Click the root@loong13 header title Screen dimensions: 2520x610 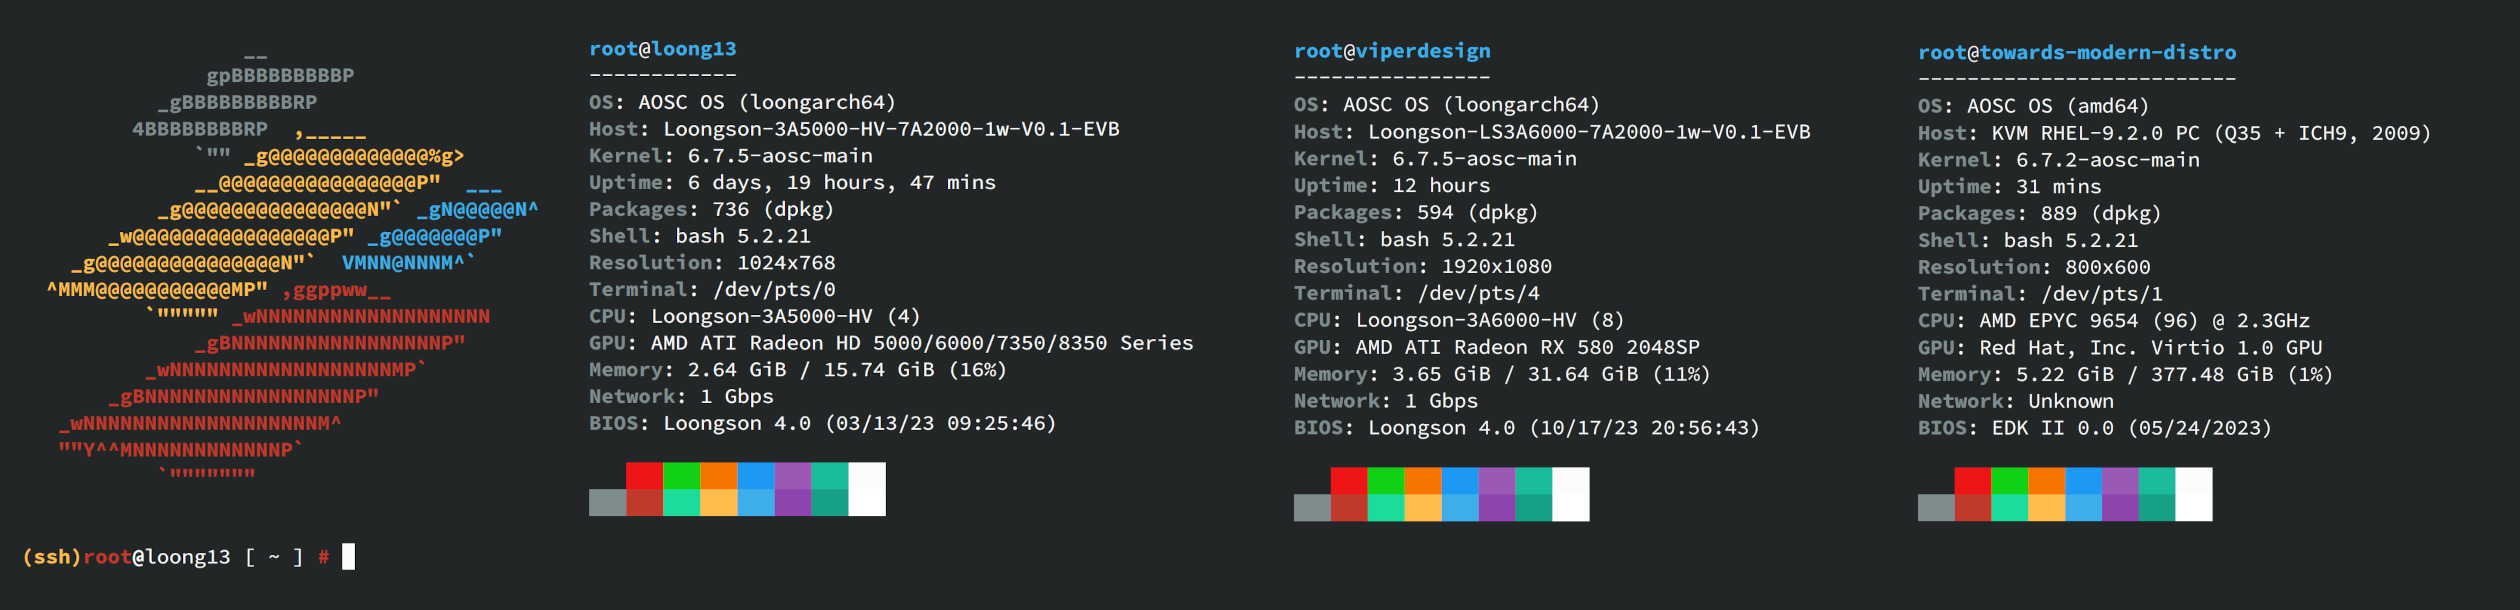pyautogui.click(x=662, y=49)
